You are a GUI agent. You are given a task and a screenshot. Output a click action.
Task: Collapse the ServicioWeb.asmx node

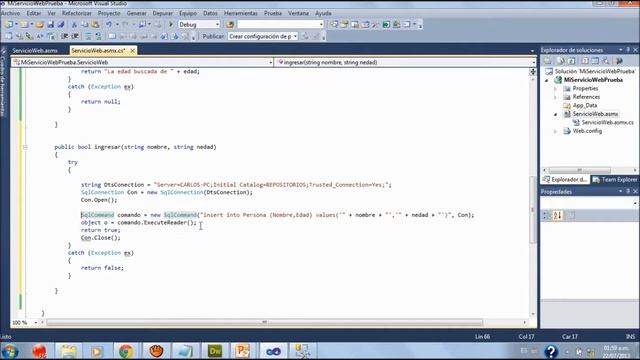(556, 115)
